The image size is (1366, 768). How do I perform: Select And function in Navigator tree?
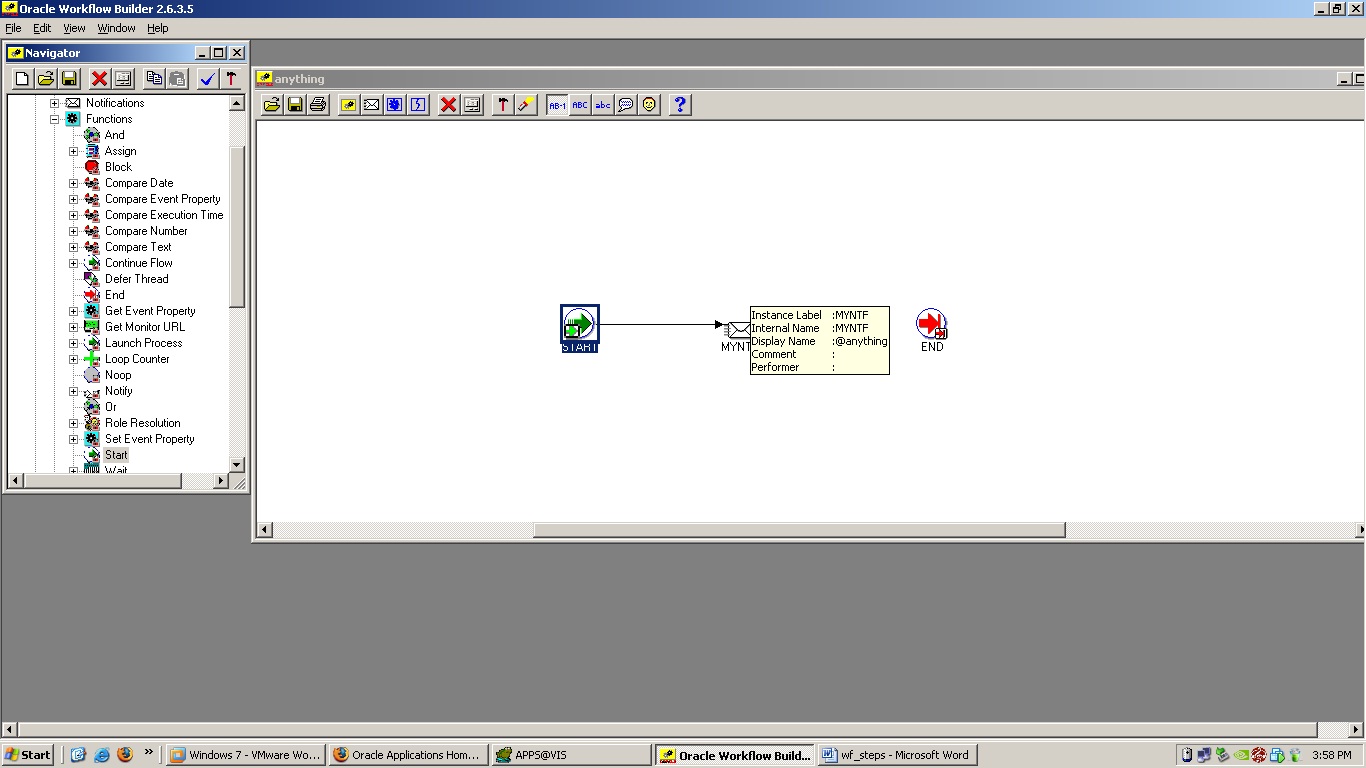point(114,135)
